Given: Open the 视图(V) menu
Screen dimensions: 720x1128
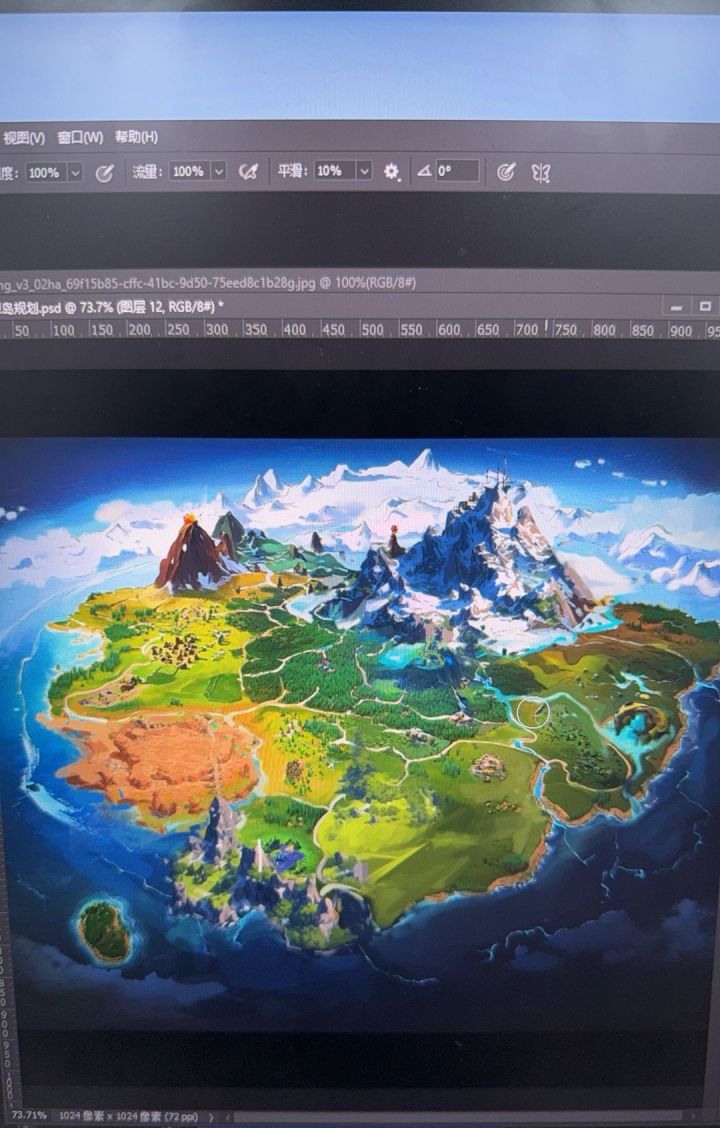Looking at the screenshot, I should coord(23,137).
